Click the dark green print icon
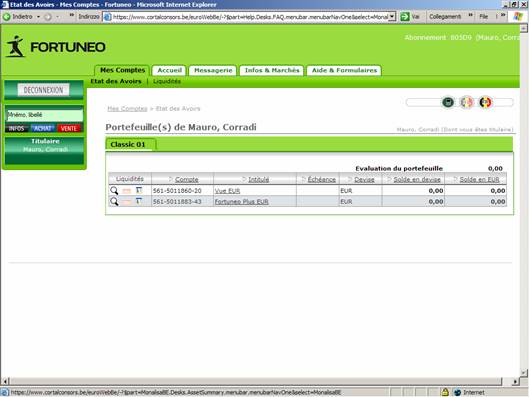This screenshot has height=397, width=529. (x=448, y=102)
